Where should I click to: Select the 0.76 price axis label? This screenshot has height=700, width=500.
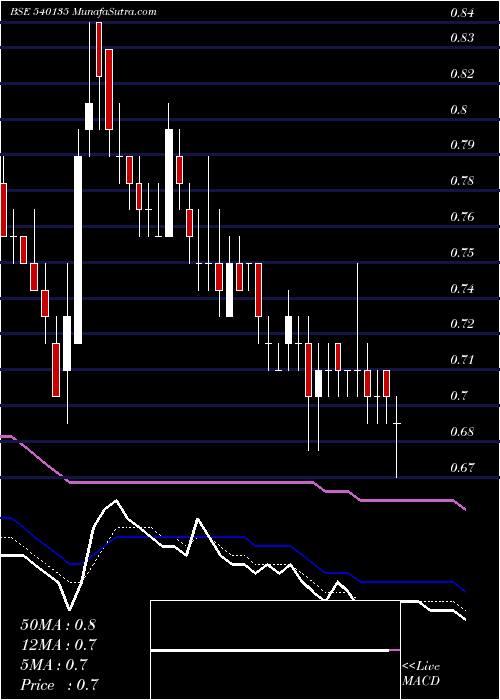point(462,217)
